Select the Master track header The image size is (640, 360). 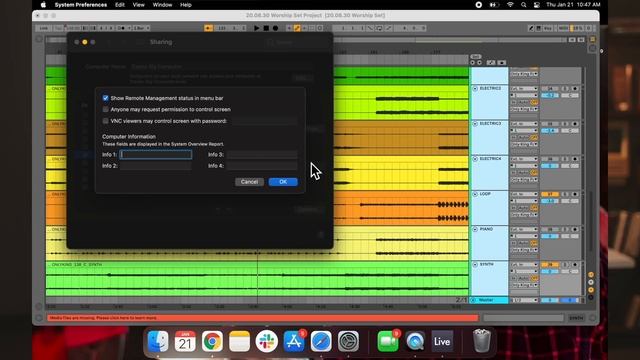[489, 300]
